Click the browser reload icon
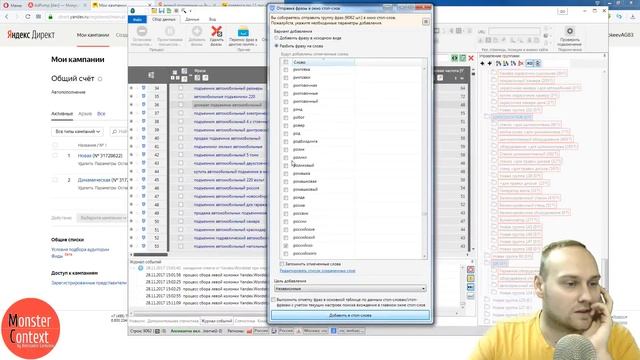This screenshot has width=640, height=360. 27,17
